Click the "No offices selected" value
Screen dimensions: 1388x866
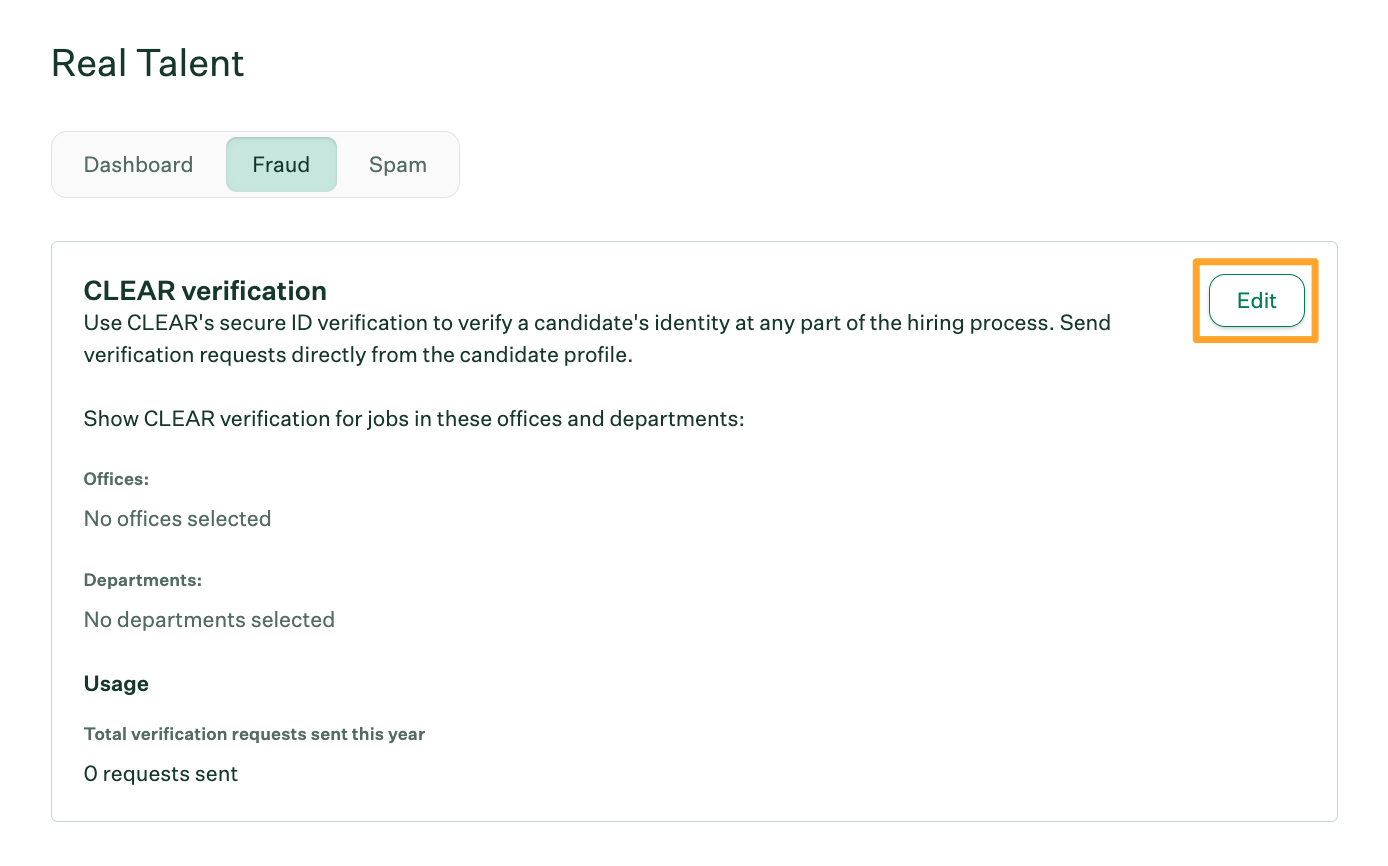tap(177, 519)
